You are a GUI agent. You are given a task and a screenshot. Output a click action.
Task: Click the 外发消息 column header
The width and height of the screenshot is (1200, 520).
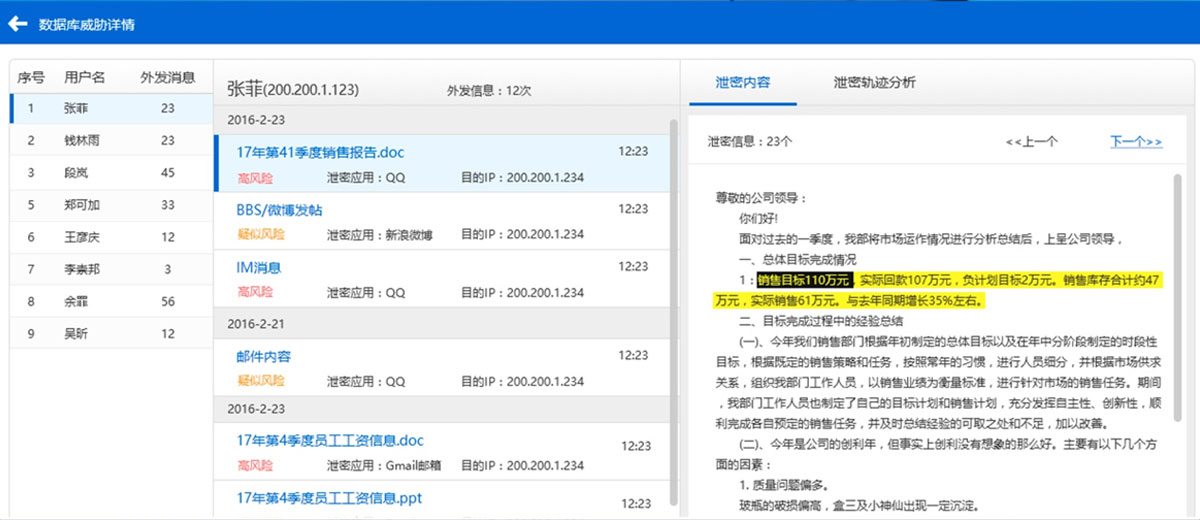click(168, 77)
